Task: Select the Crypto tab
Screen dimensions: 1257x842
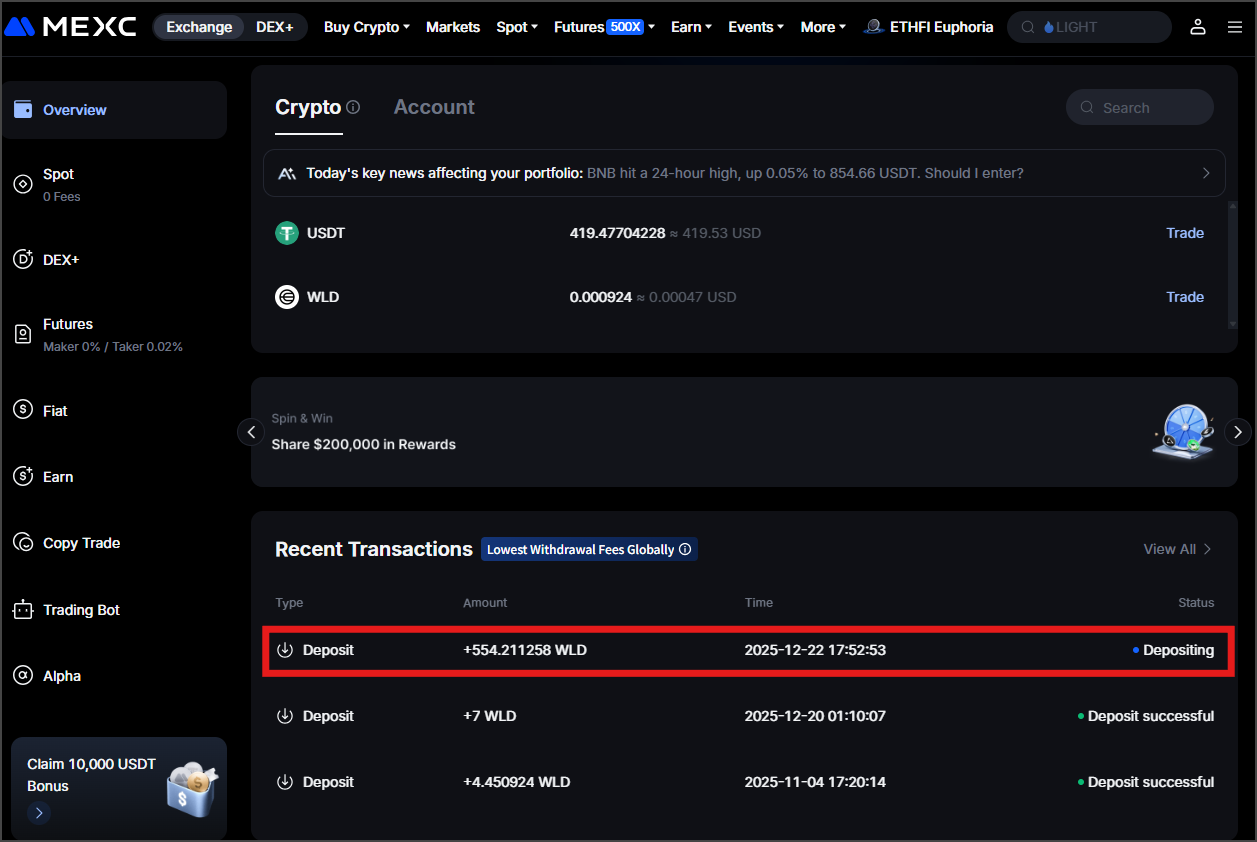Action: point(308,107)
